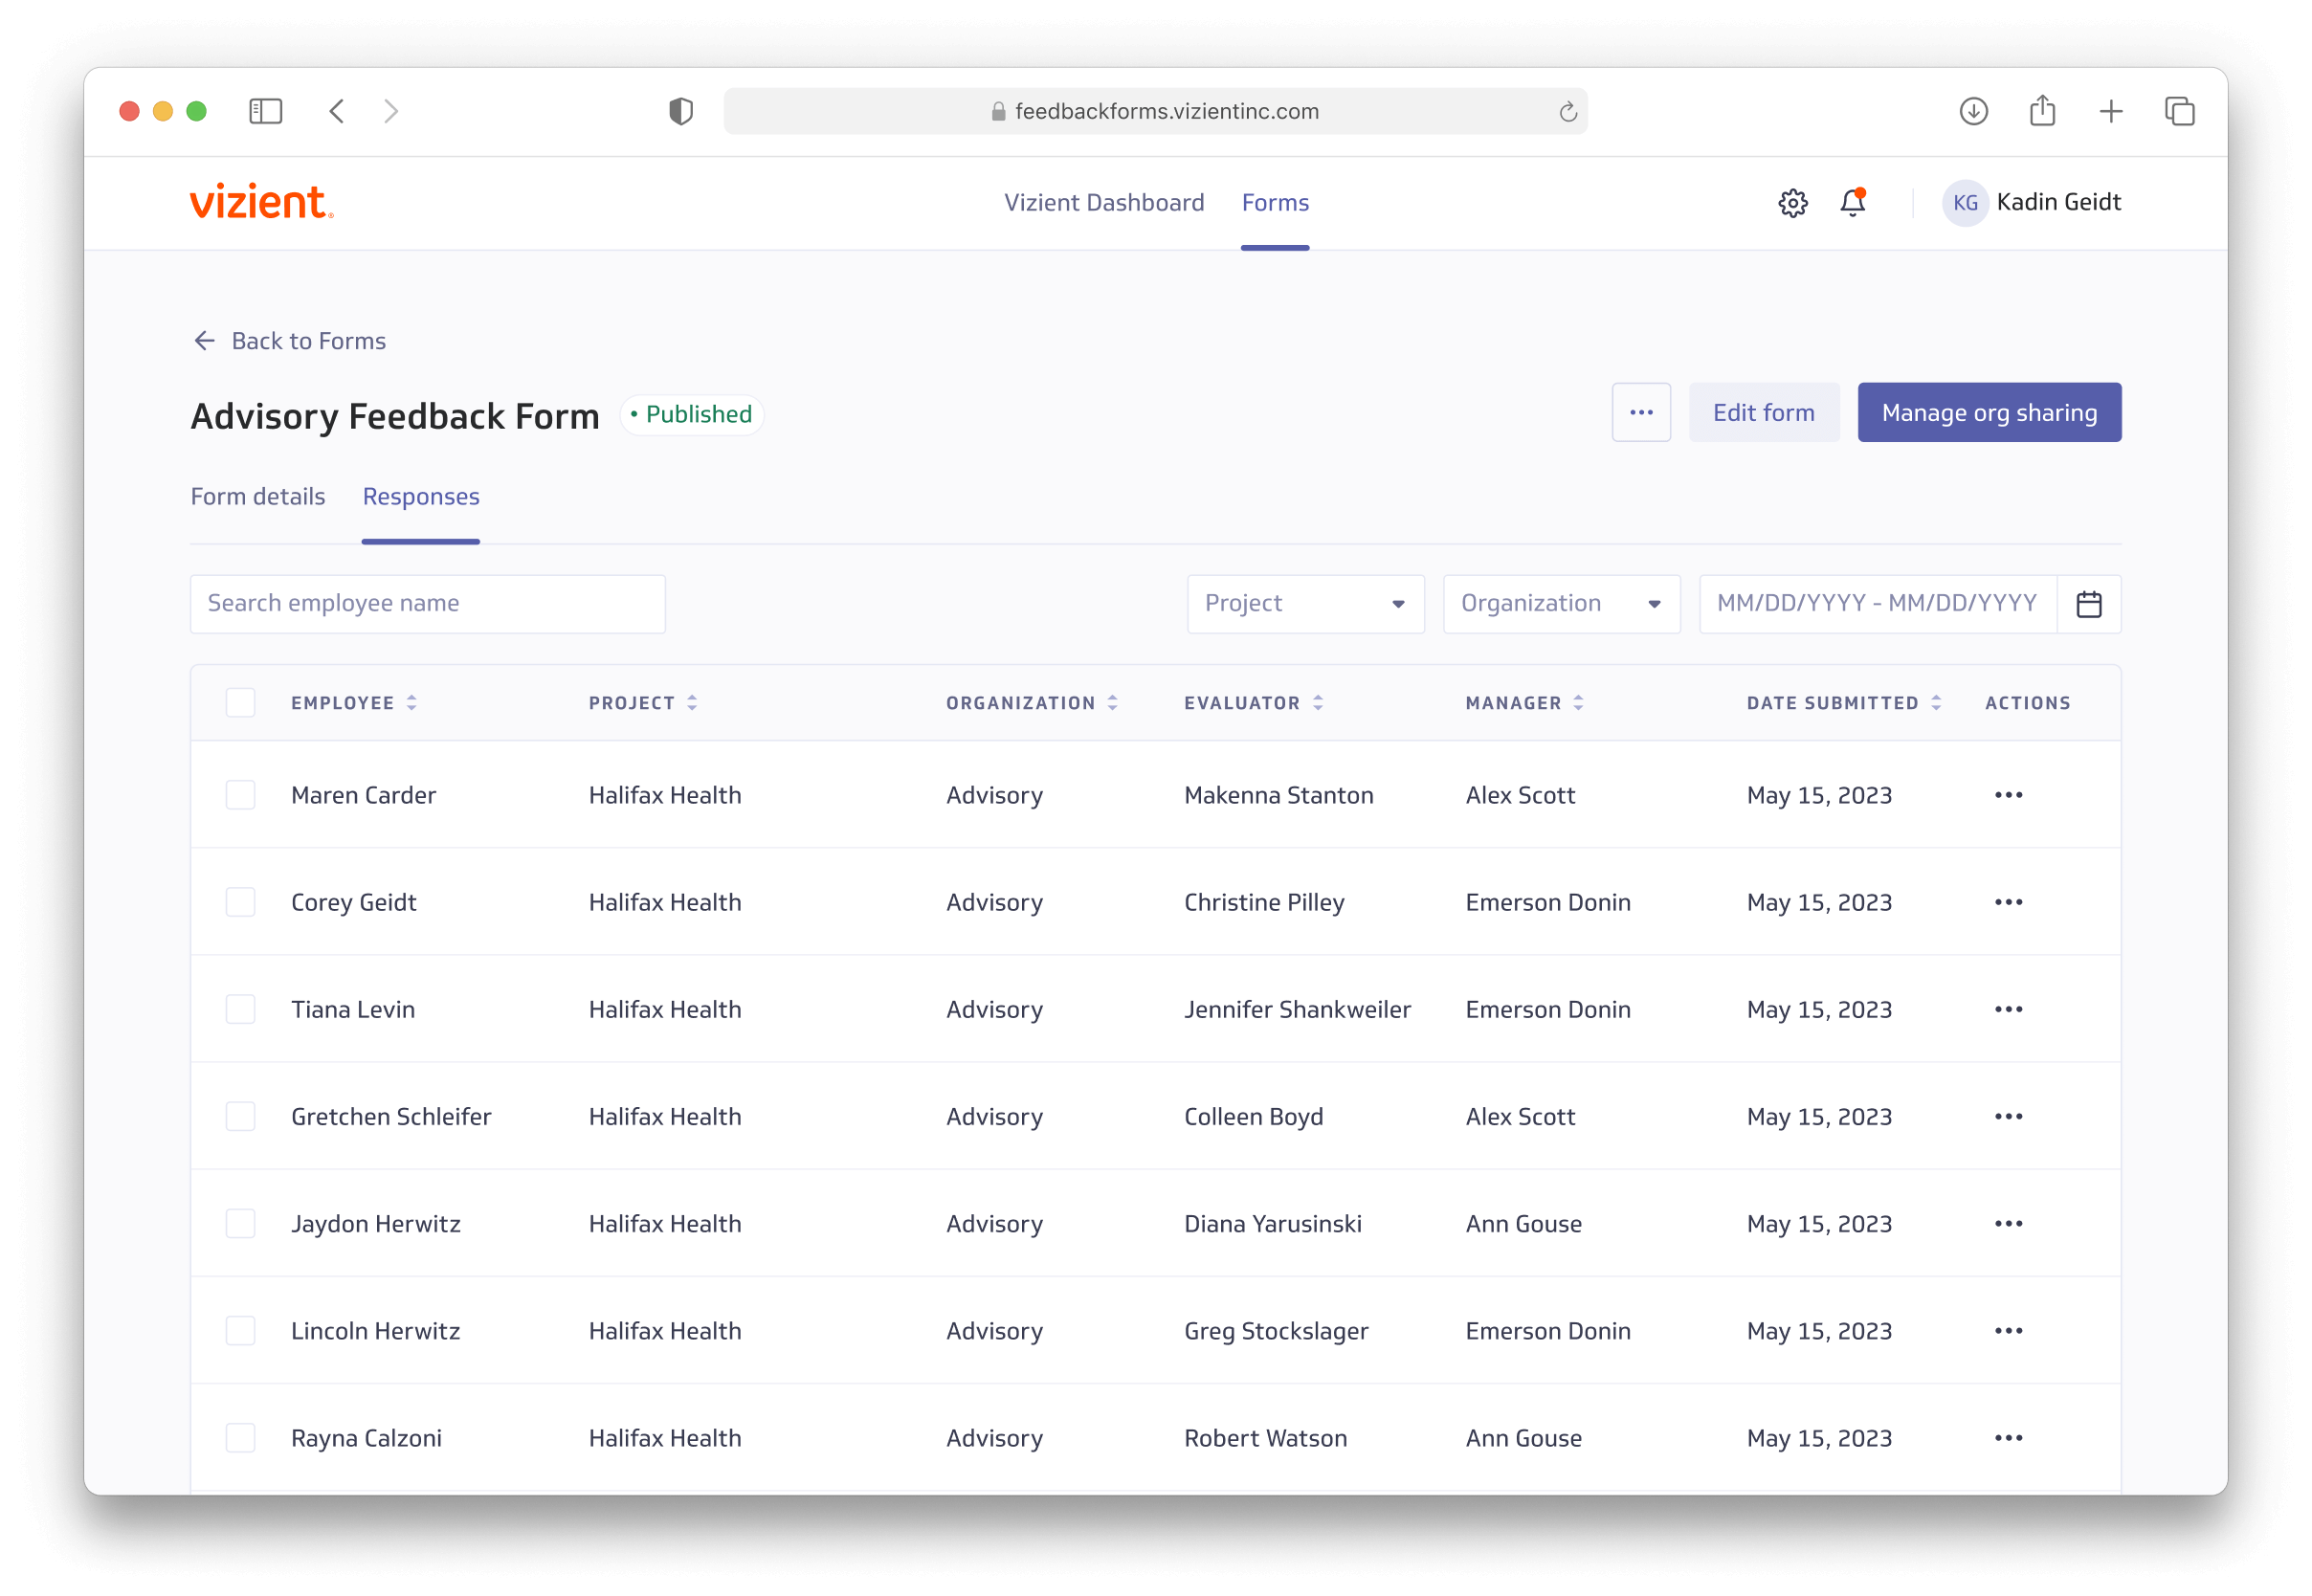Switch to the Form details tab
Screen dimensions: 2312x1596
pos(258,497)
